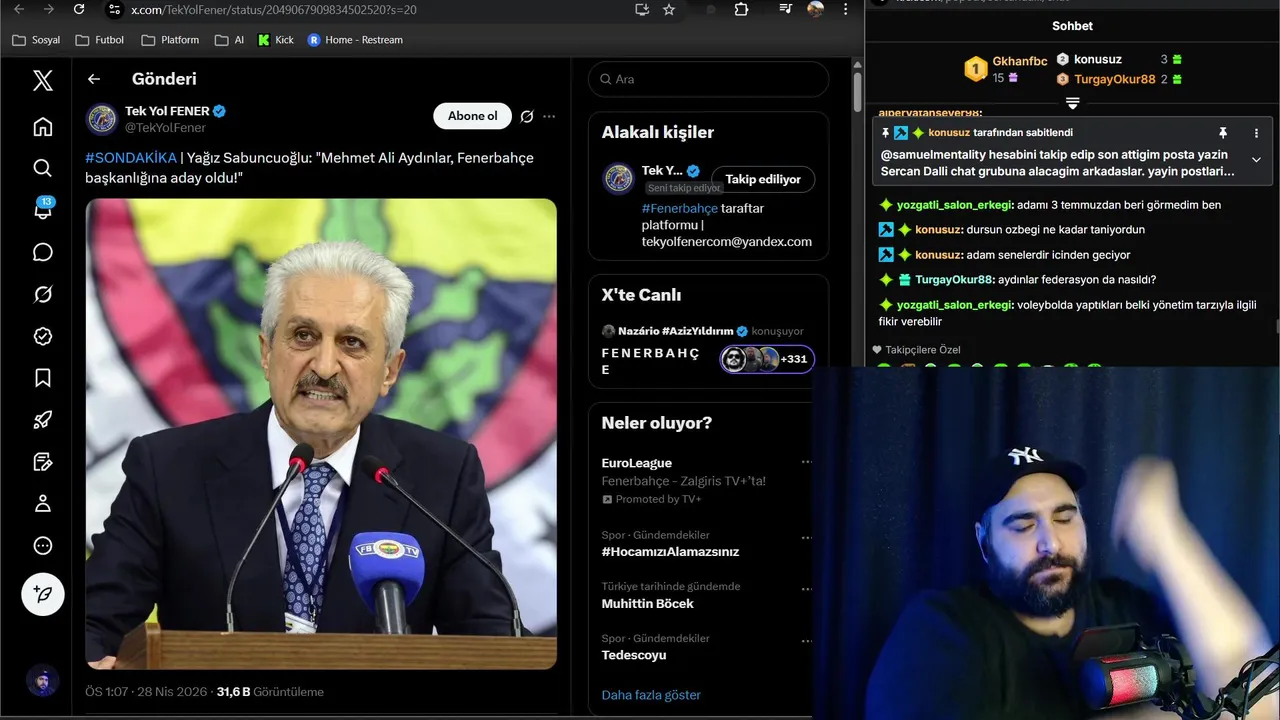Open the Explore search icon in sidebar
The height and width of the screenshot is (720, 1280).
[42, 168]
